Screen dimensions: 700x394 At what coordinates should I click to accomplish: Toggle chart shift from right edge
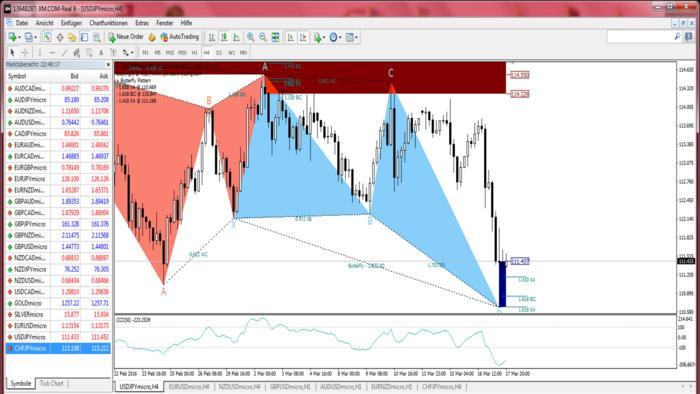pos(303,37)
